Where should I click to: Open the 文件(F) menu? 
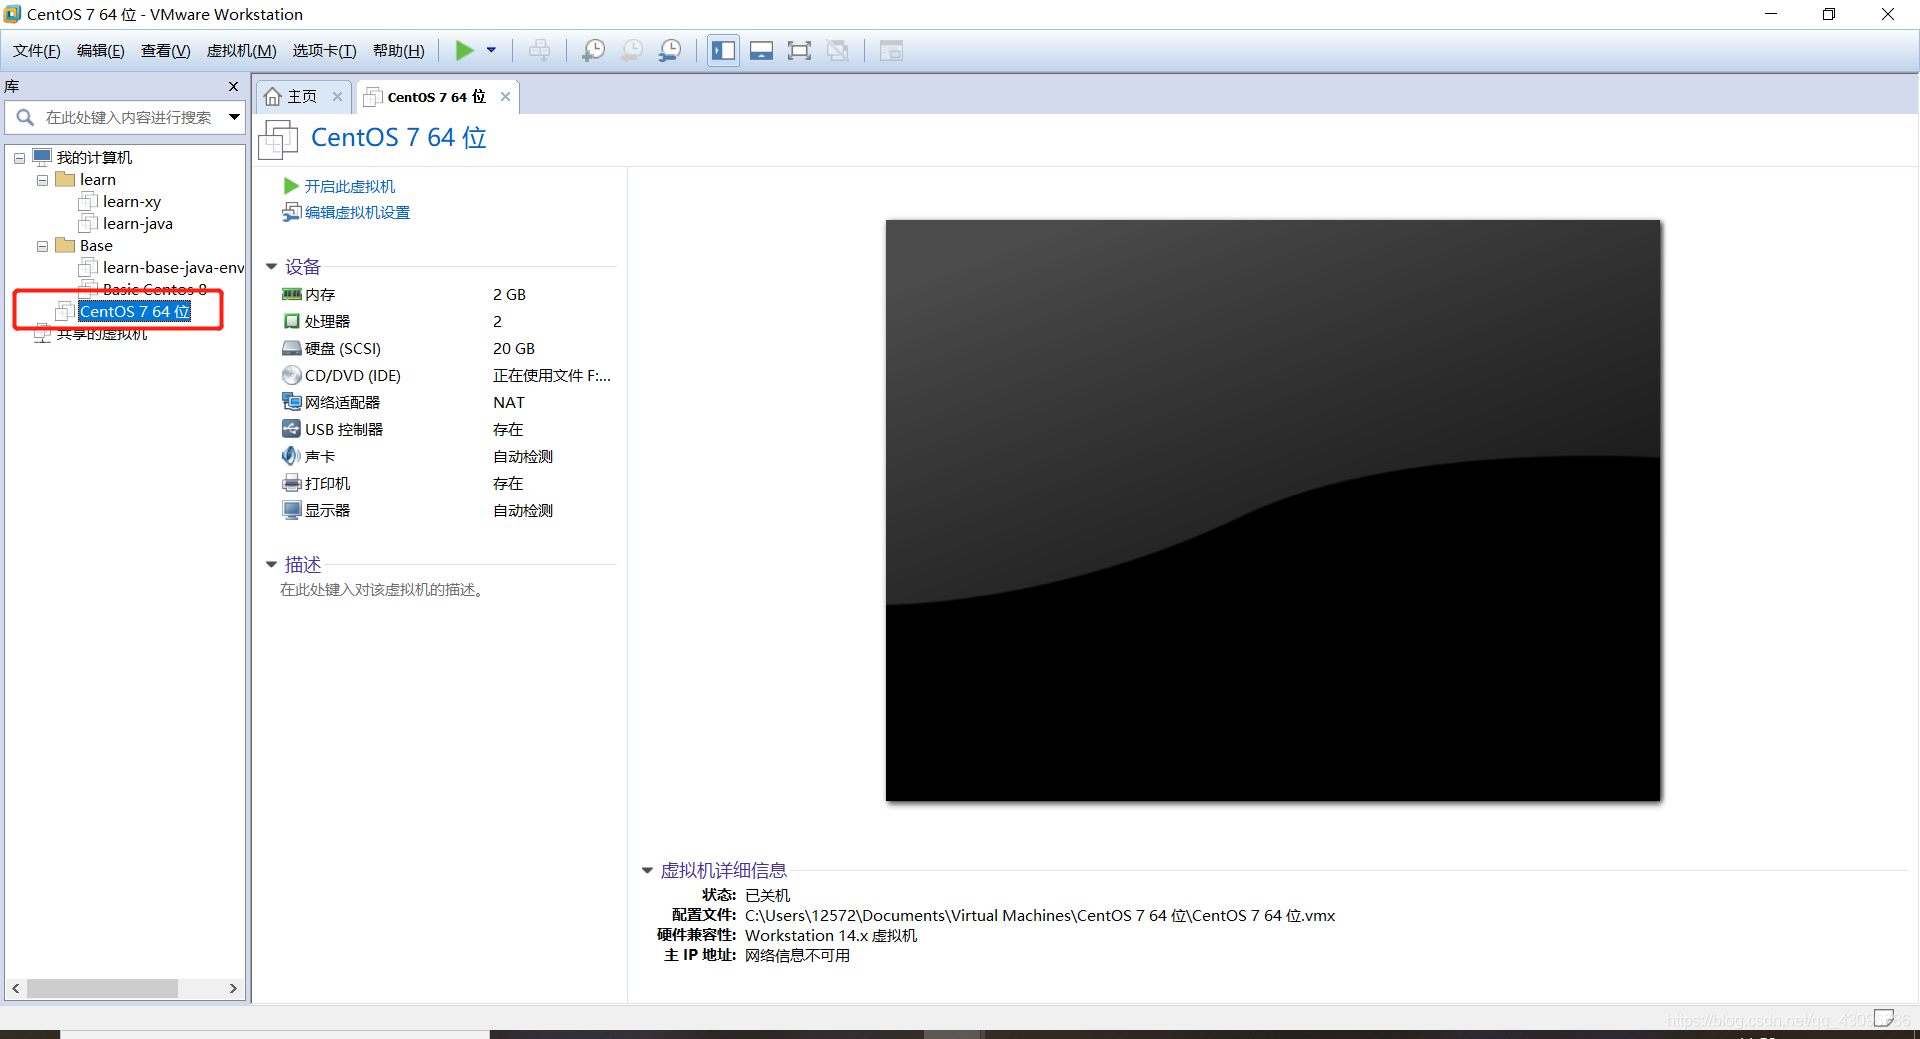[x=37, y=51]
